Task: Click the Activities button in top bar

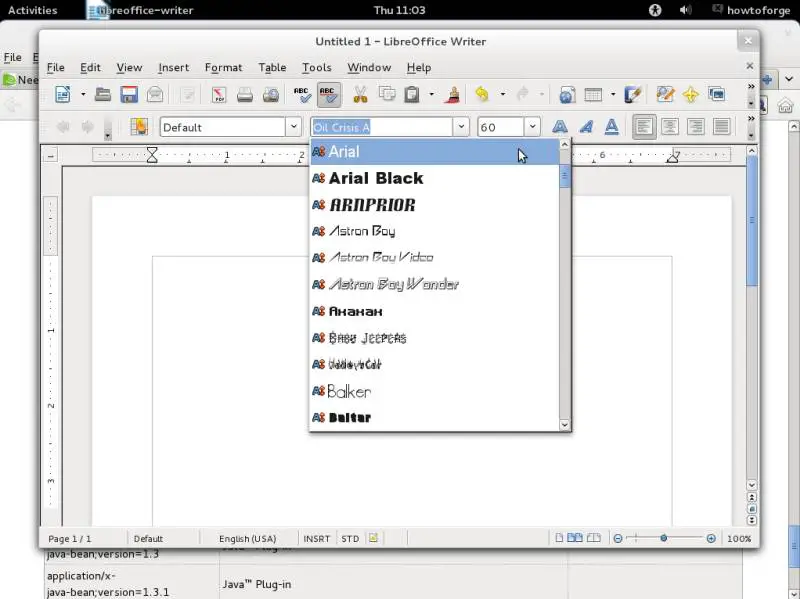Action: point(33,10)
